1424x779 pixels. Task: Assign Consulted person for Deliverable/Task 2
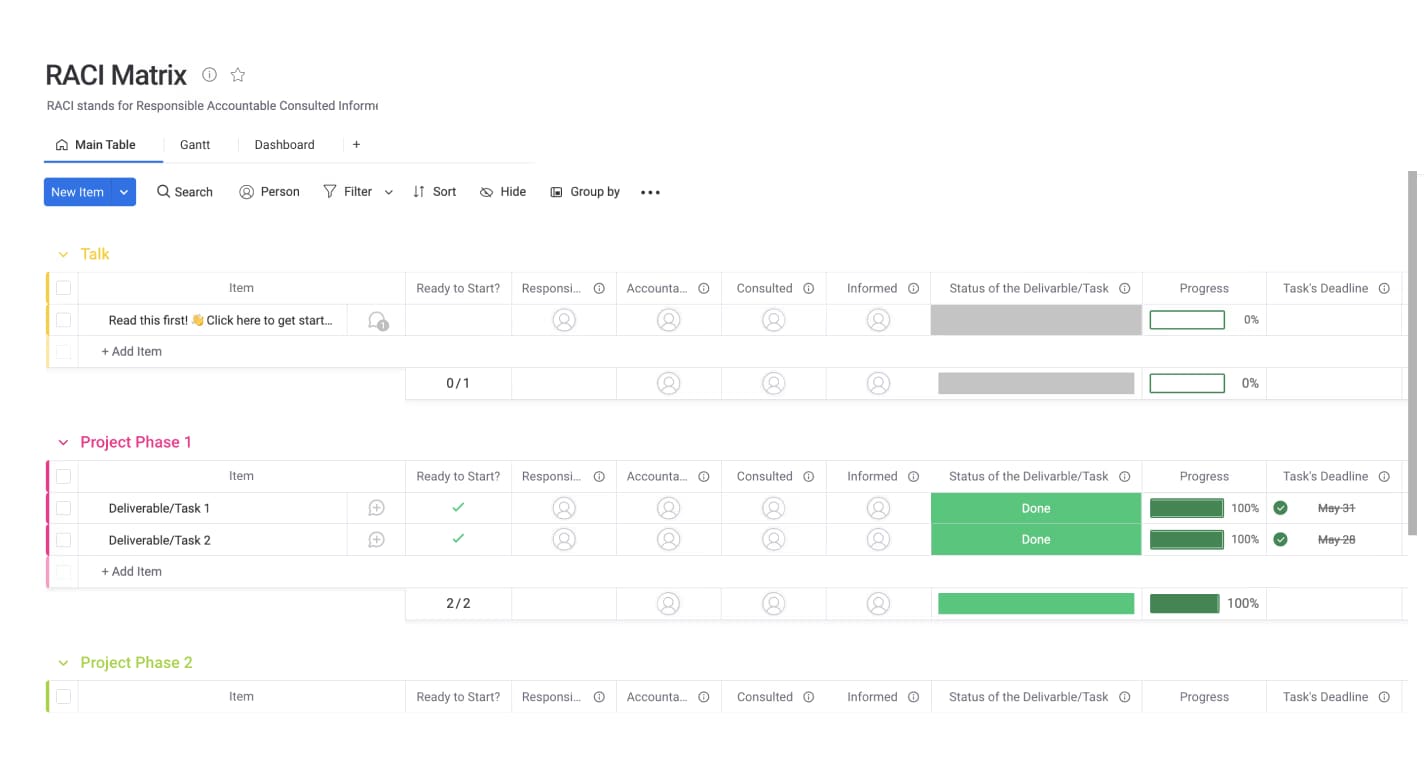[773, 540]
